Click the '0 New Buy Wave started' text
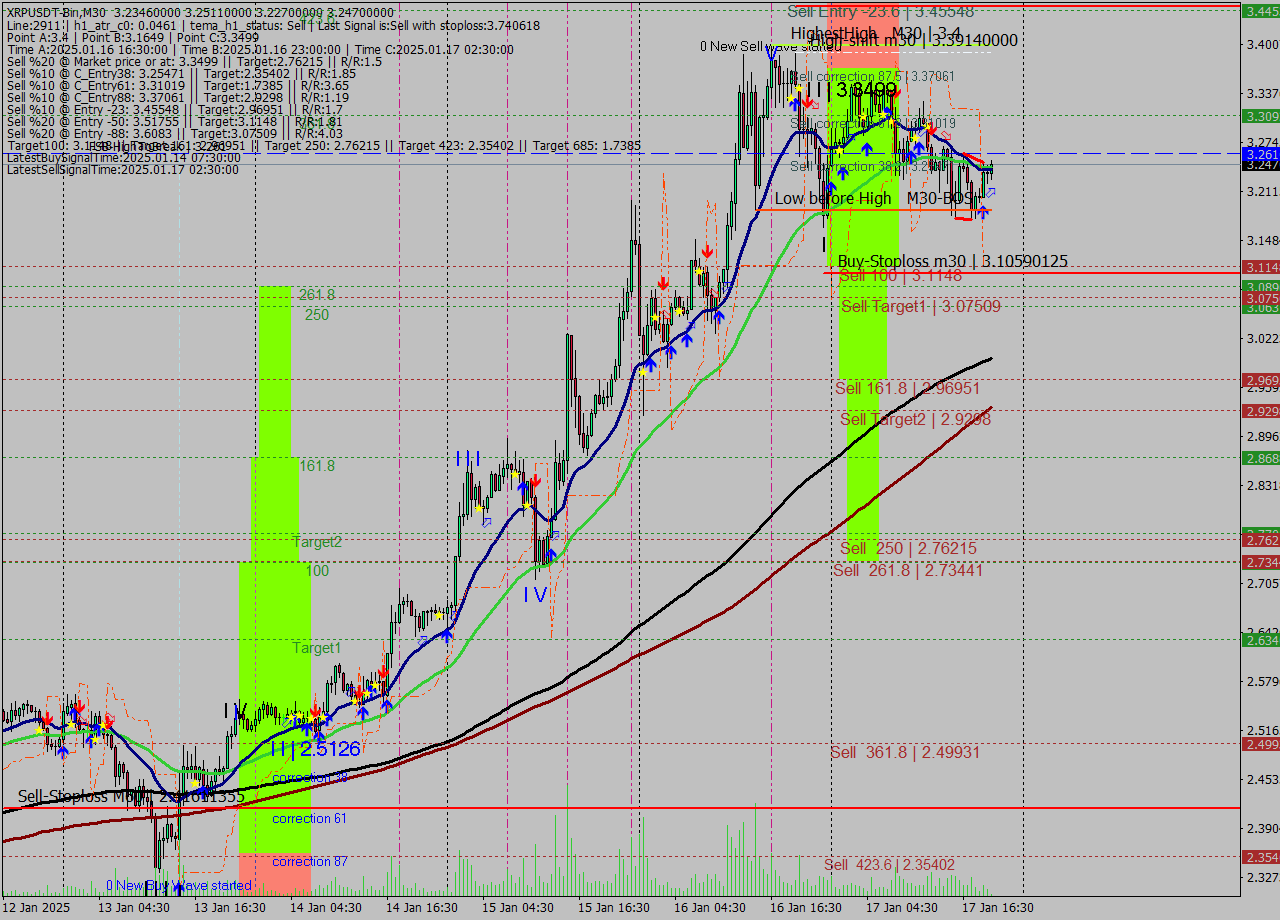Screen dimensions: 1280x920 [179, 885]
